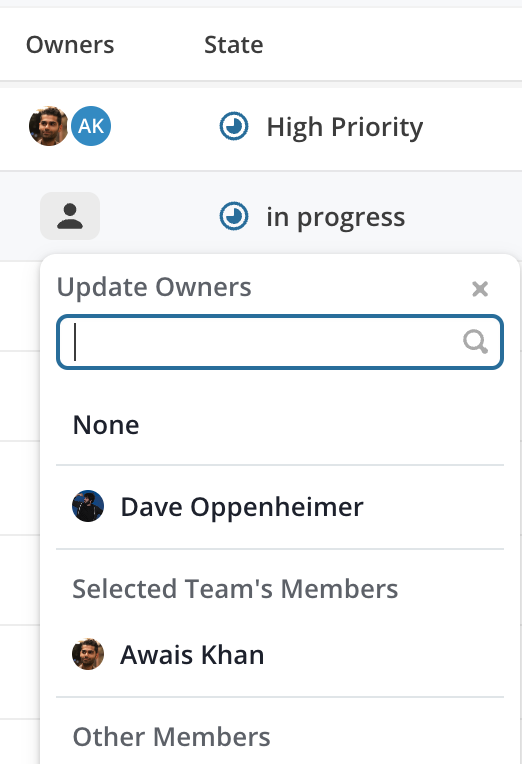The image size is (522, 764).
Task: Click Awais Khan's avatar picture
Action: pyautogui.click(x=88, y=654)
